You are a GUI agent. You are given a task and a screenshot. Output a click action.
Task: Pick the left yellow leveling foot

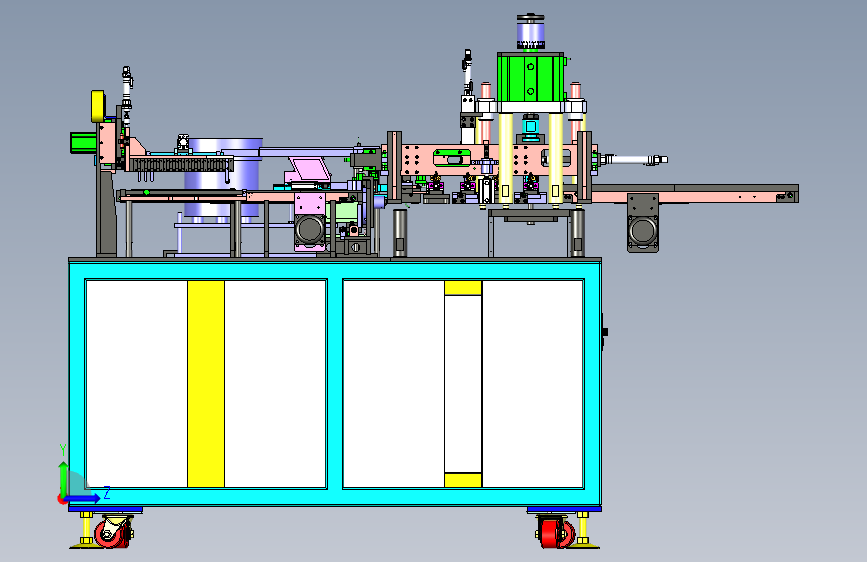point(85,531)
